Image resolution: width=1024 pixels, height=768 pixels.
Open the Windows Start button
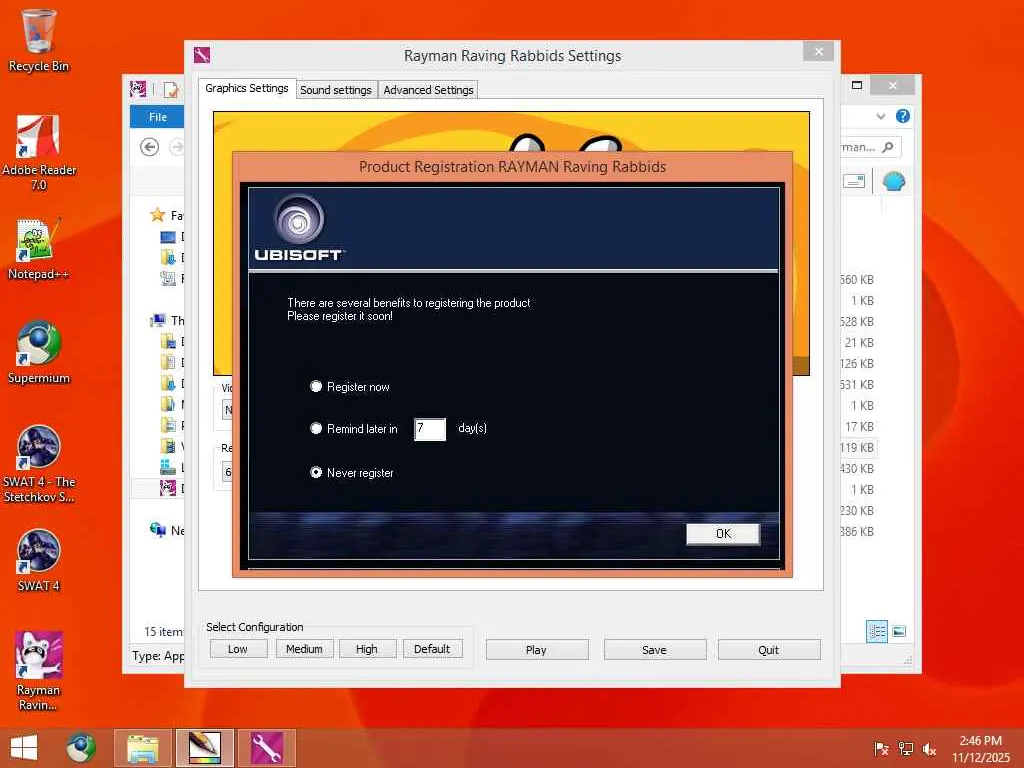(24, 748)
